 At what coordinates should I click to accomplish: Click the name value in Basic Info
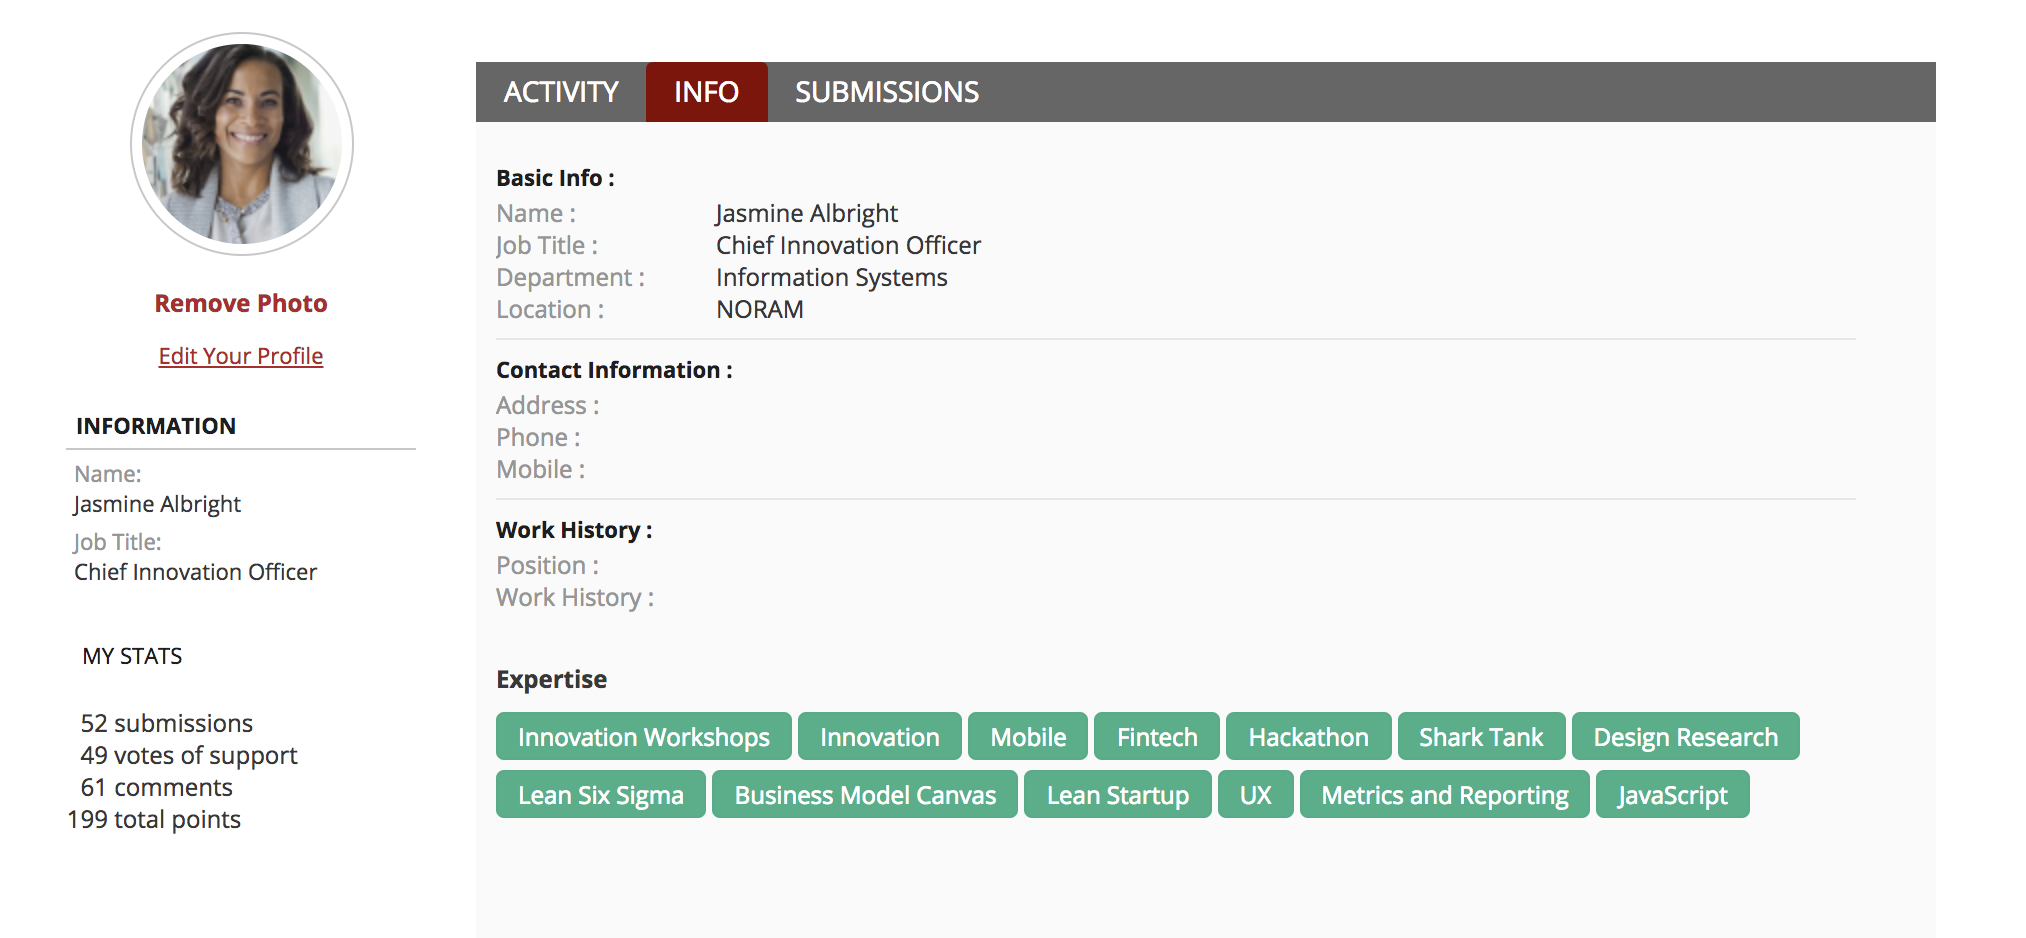(807, 213)
